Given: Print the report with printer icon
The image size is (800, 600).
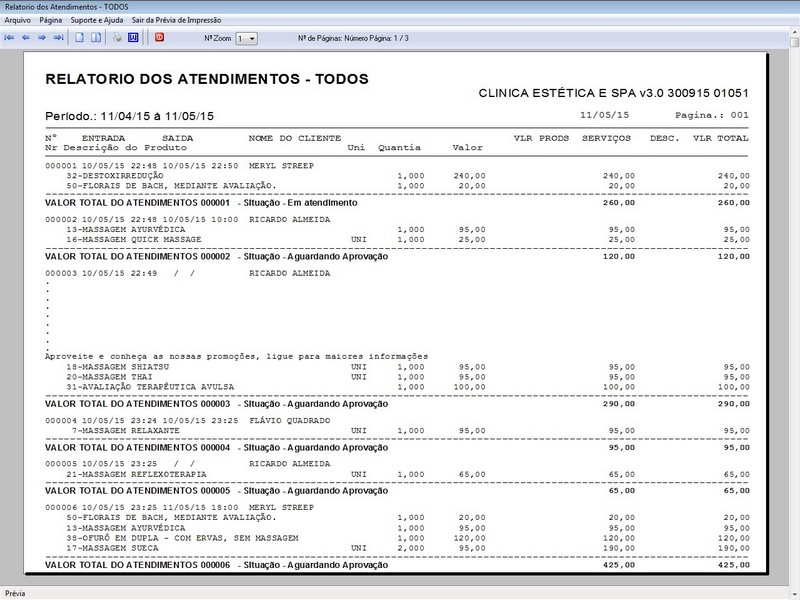Looking at the screenshot, I should pyautogui.click(x=117, y=38).
